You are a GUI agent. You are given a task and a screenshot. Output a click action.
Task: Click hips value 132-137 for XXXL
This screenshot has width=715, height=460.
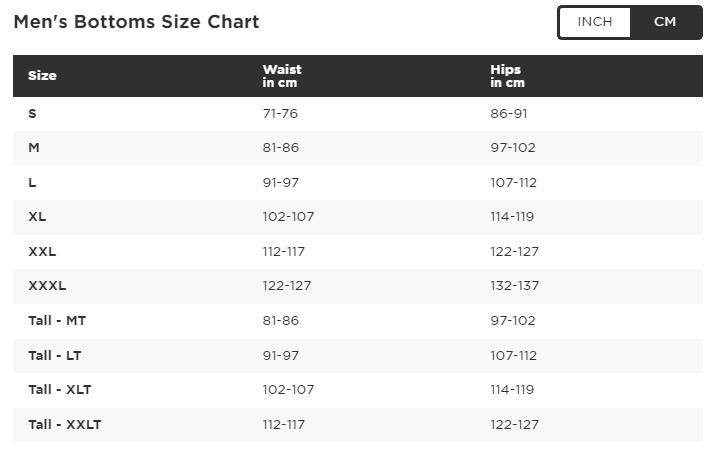point(514,286)
